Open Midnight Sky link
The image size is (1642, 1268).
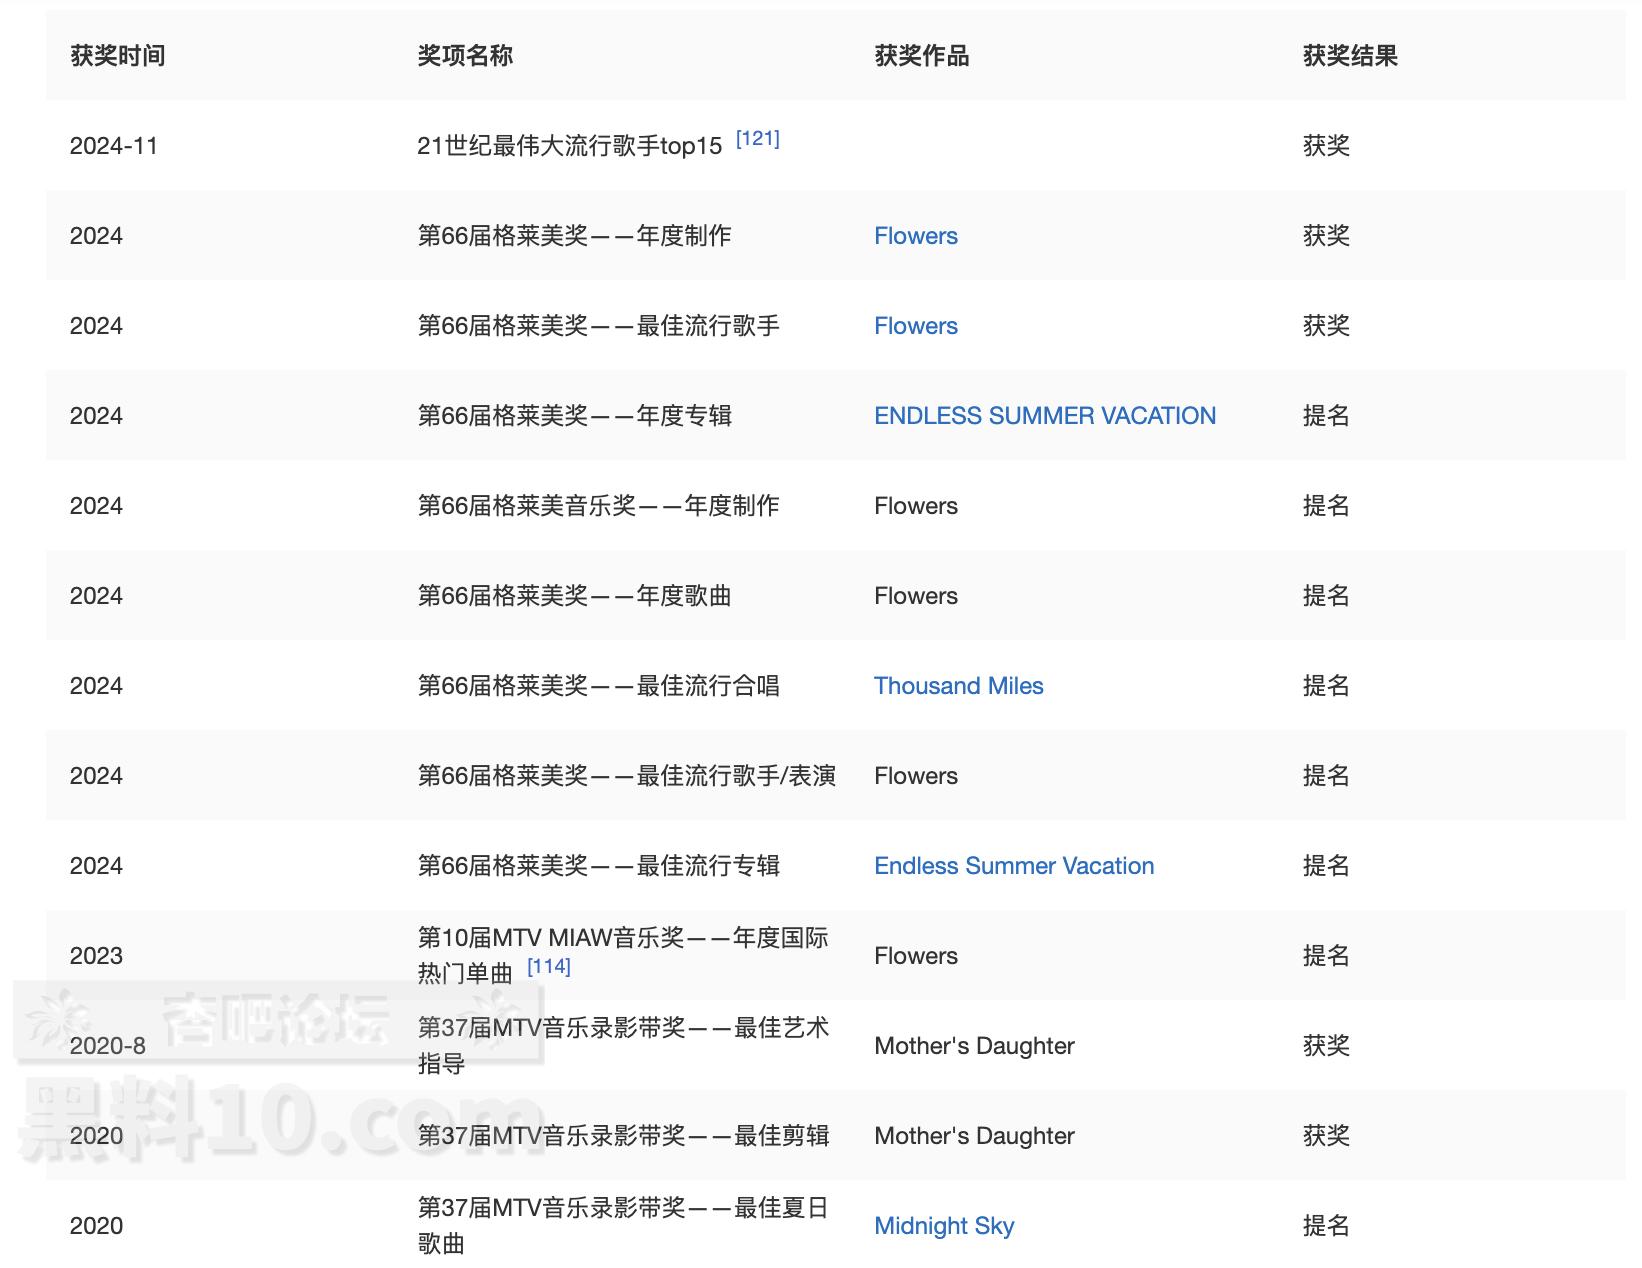pos(944,1226)
